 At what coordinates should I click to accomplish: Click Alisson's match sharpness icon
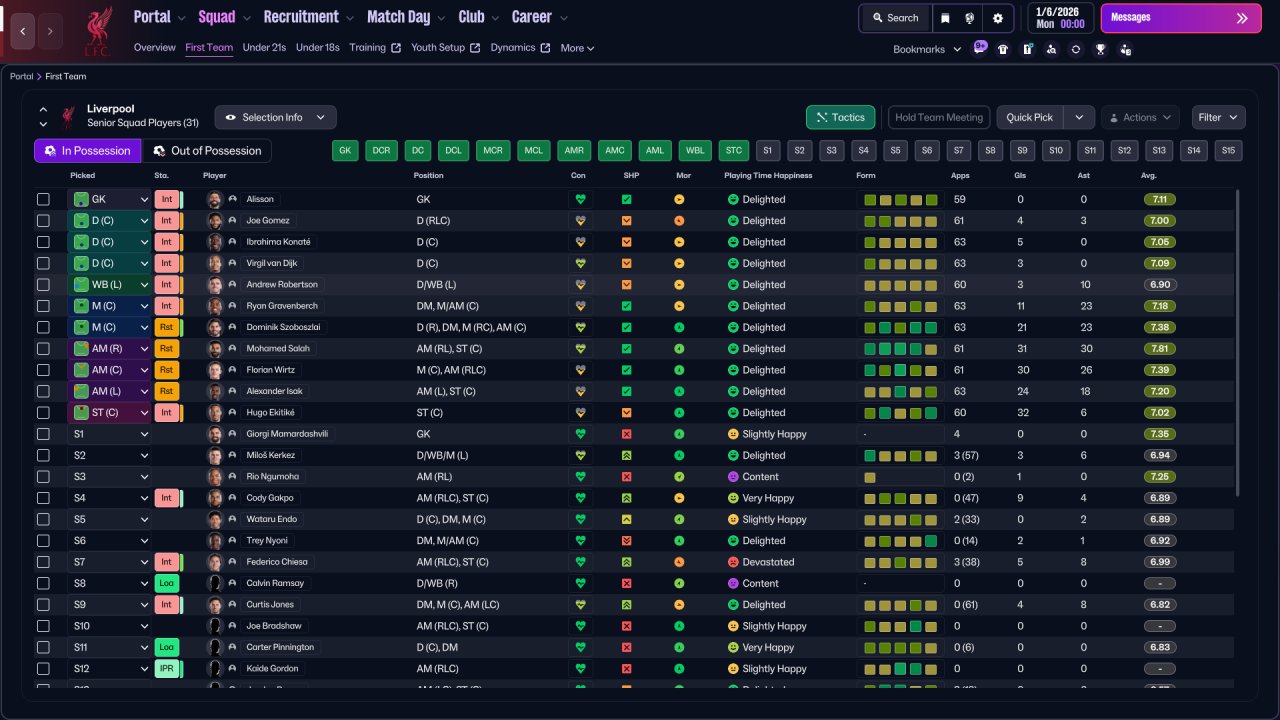coord(627,199)
